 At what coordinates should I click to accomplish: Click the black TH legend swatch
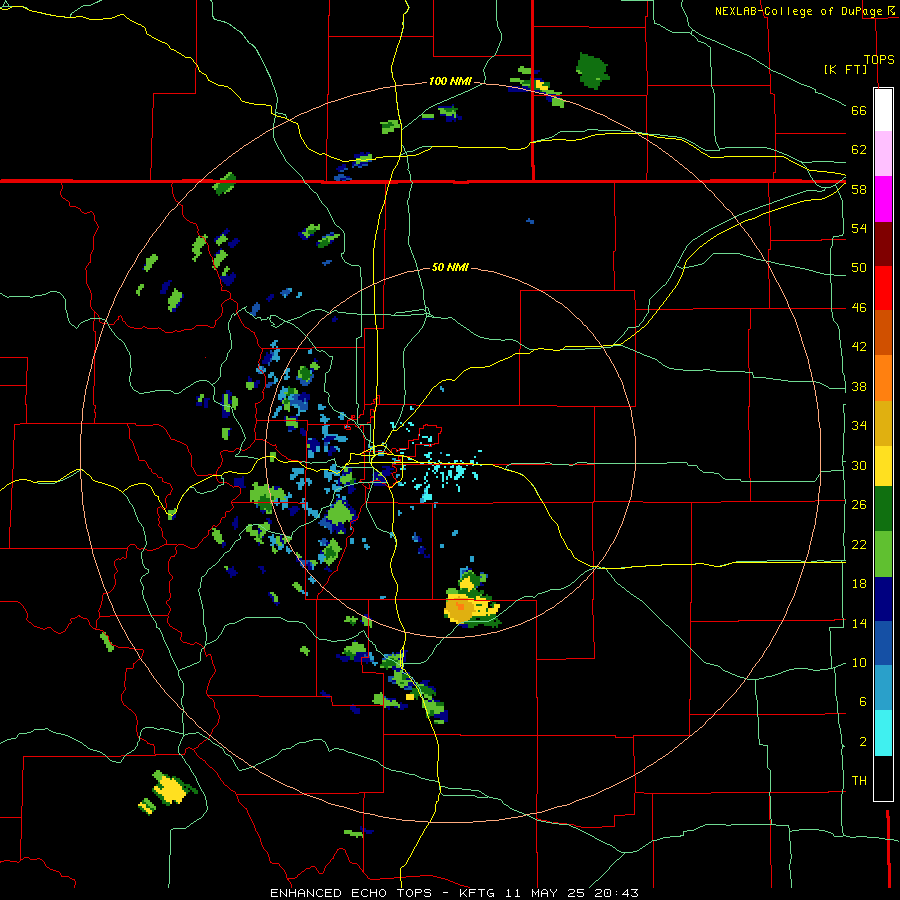pos(883,778)
